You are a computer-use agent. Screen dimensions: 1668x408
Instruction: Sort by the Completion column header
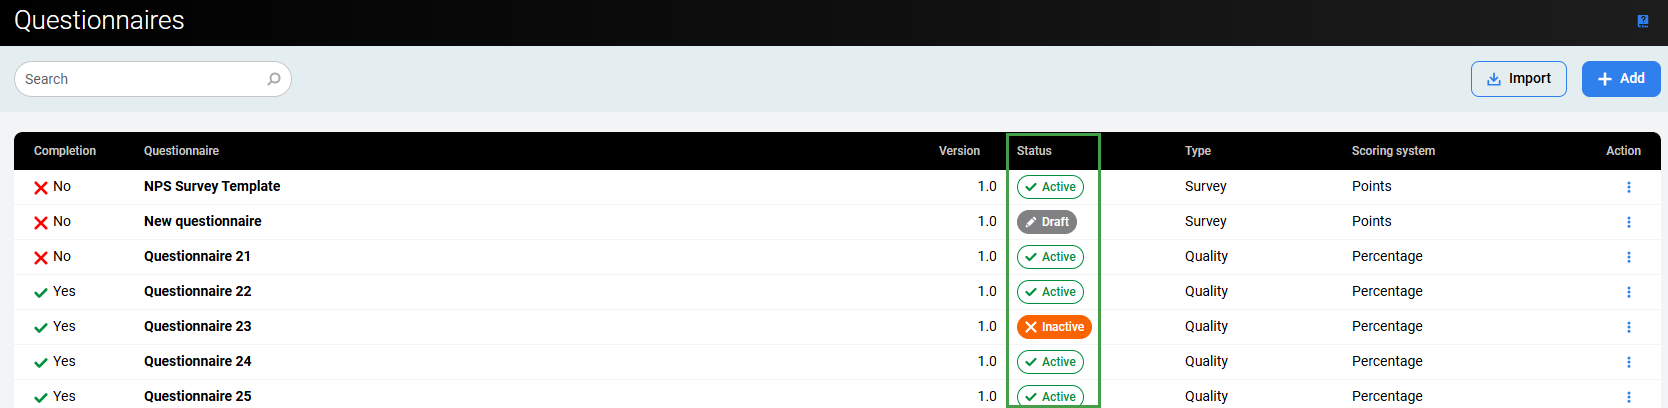[65, 151]
